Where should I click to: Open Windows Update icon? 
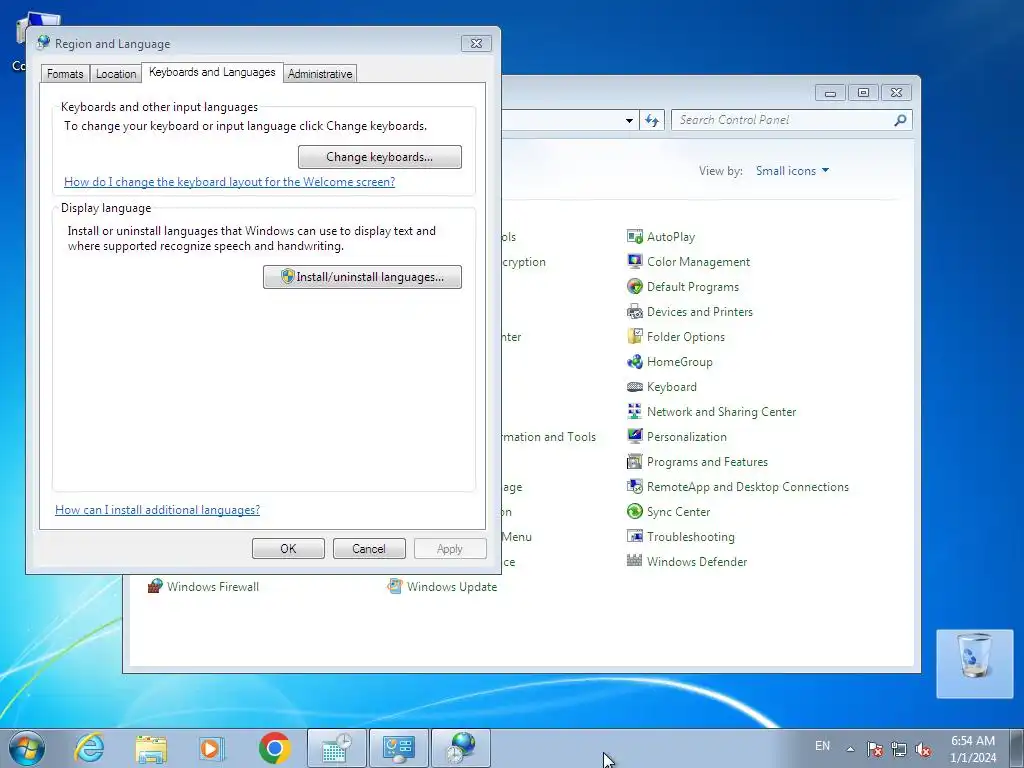click(x=394, y=586)
